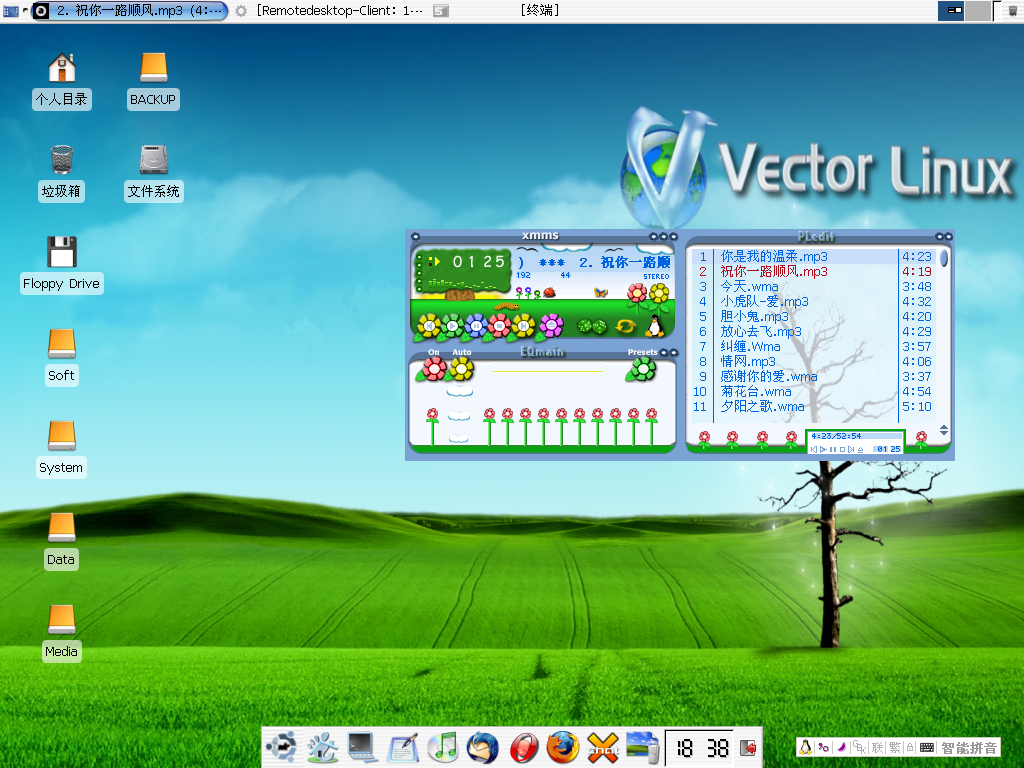Click the playlist mini stop button

tap(842, 449)
